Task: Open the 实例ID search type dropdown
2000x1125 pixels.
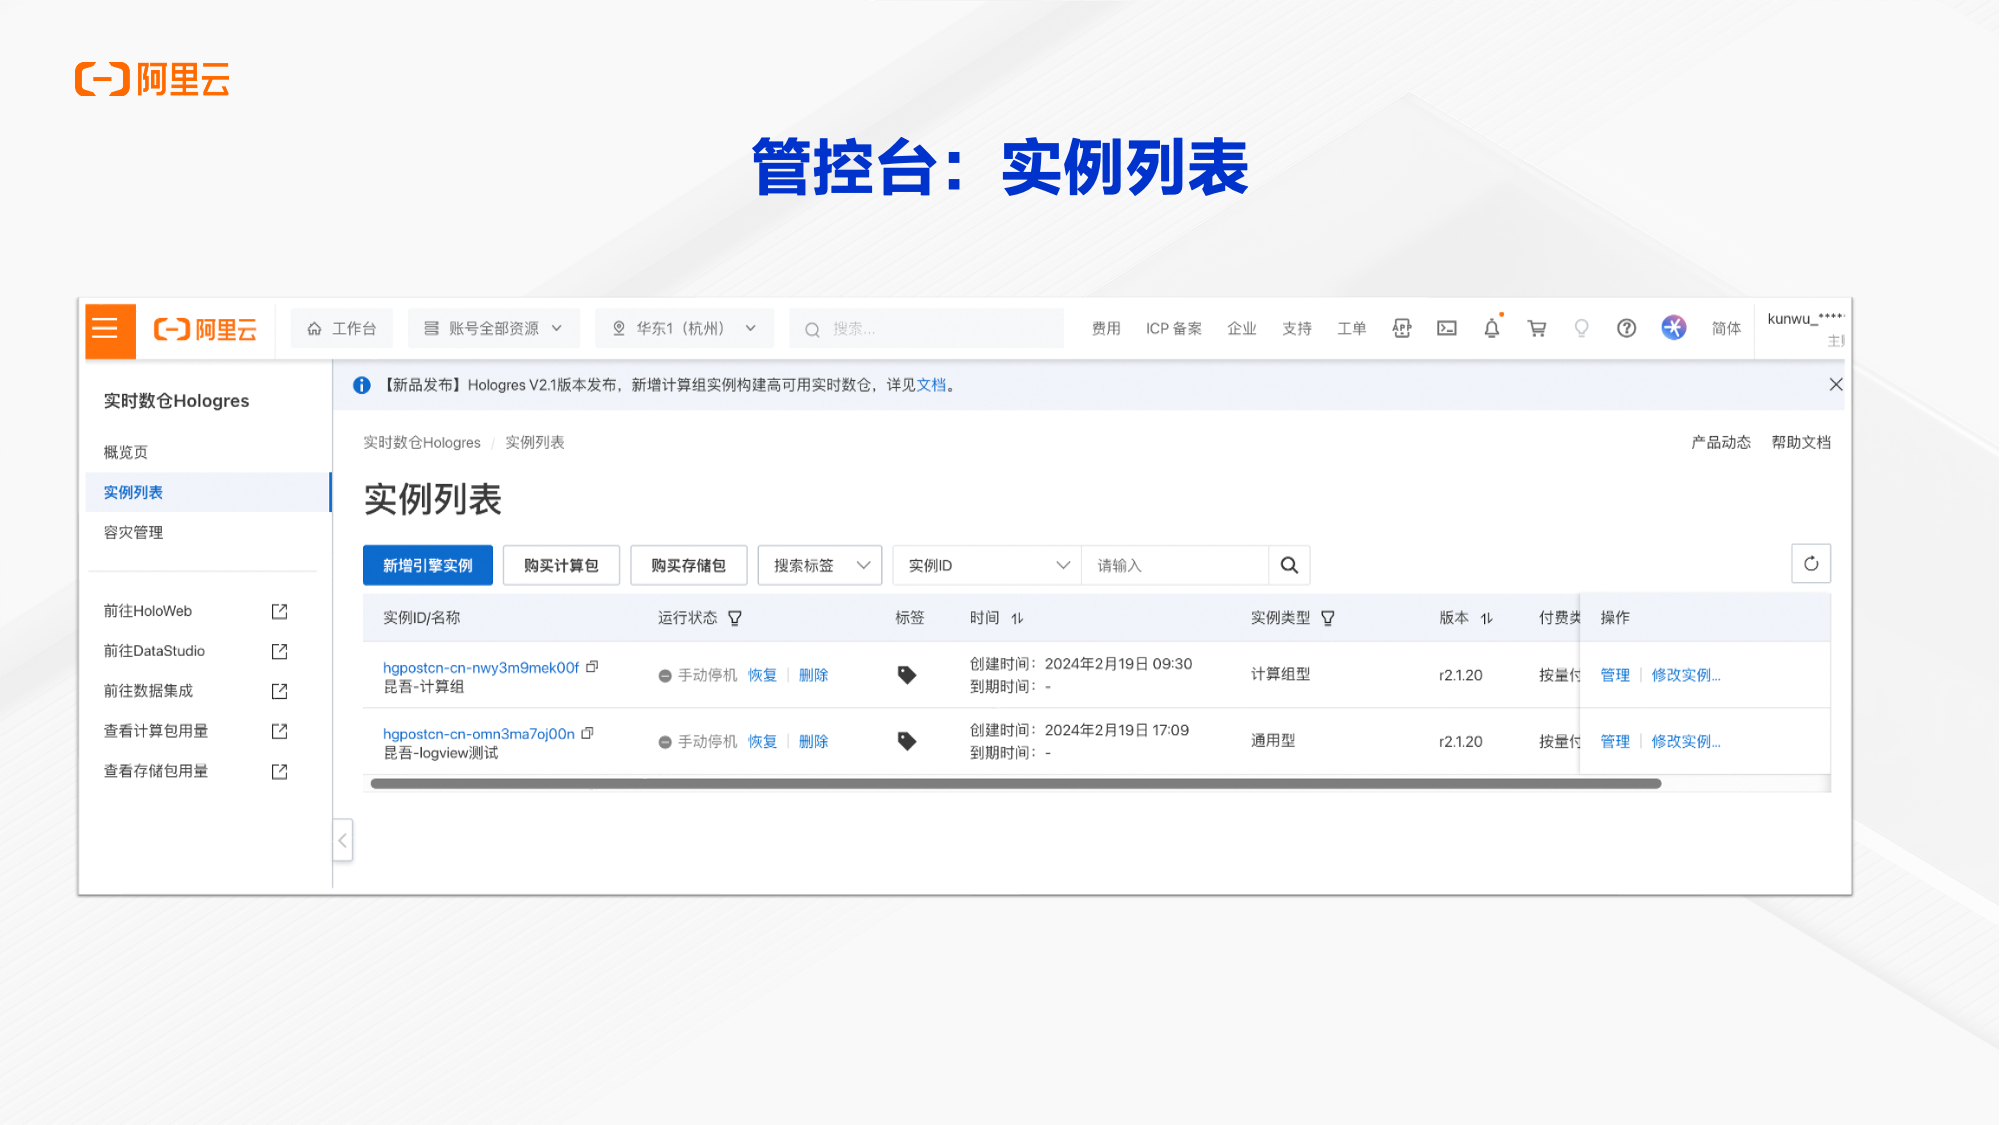Action: coord(987,565)
